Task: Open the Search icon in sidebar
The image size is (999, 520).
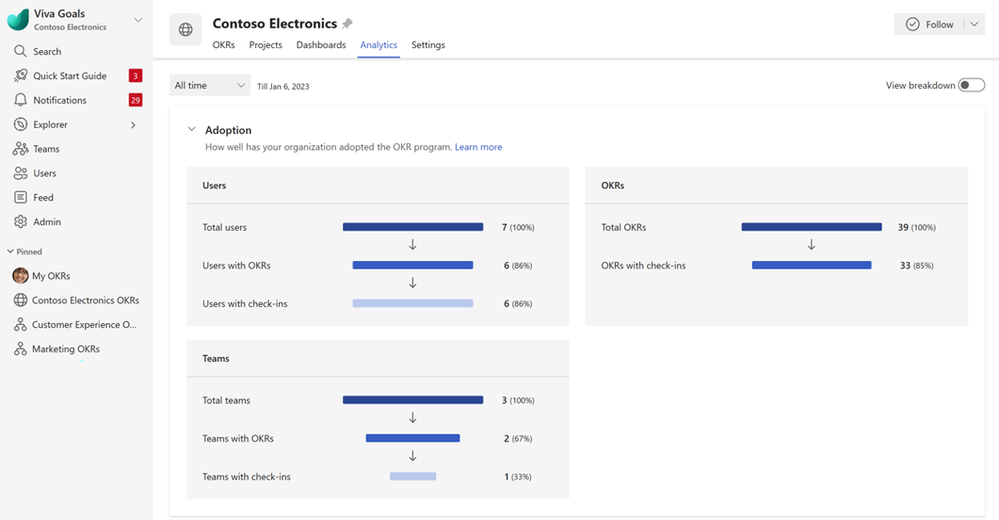Action: coord(20,51)
